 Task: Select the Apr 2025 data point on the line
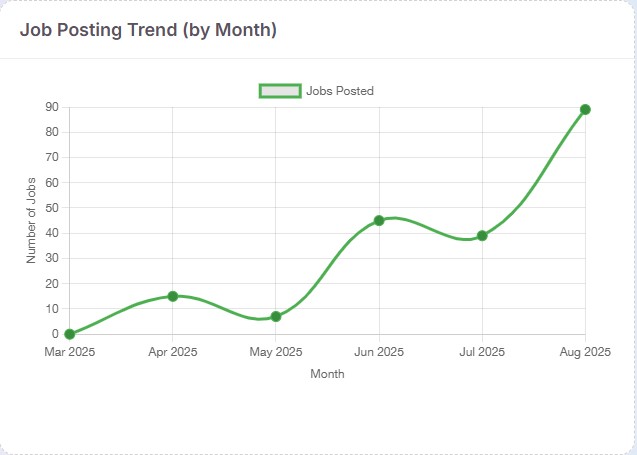tap(173, 296)
